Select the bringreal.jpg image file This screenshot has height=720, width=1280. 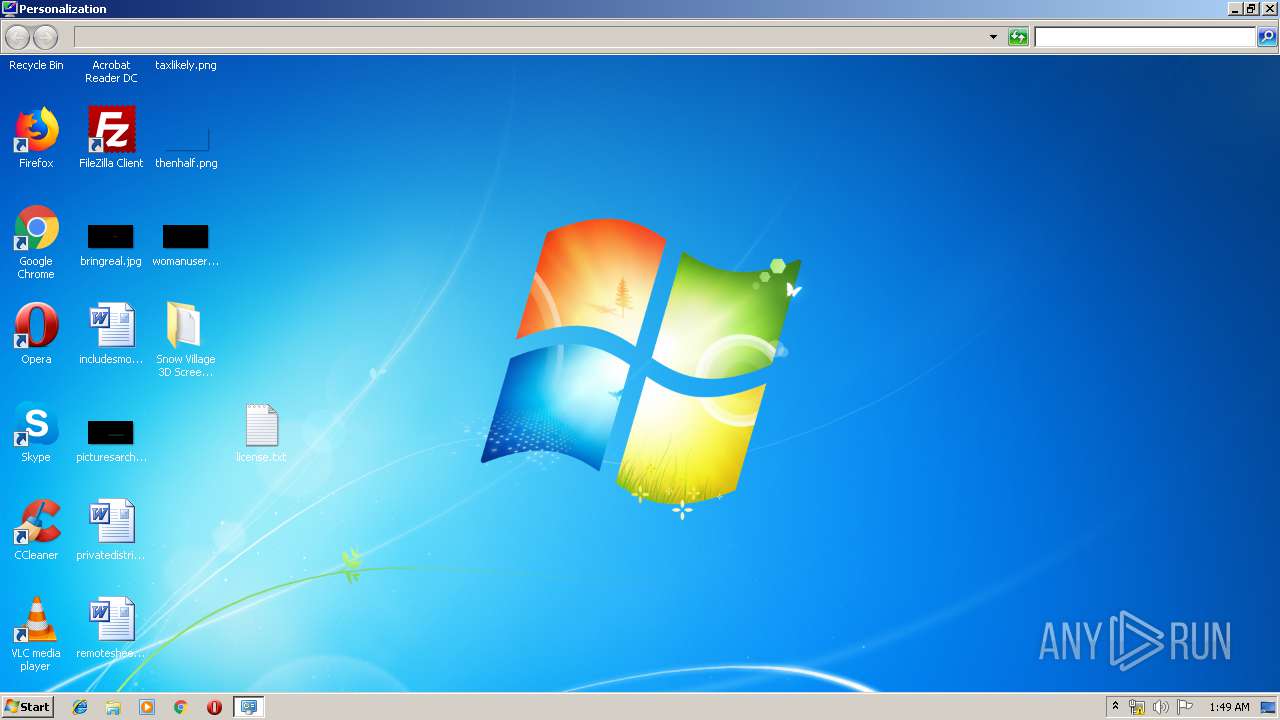click(x=111, y=245)
